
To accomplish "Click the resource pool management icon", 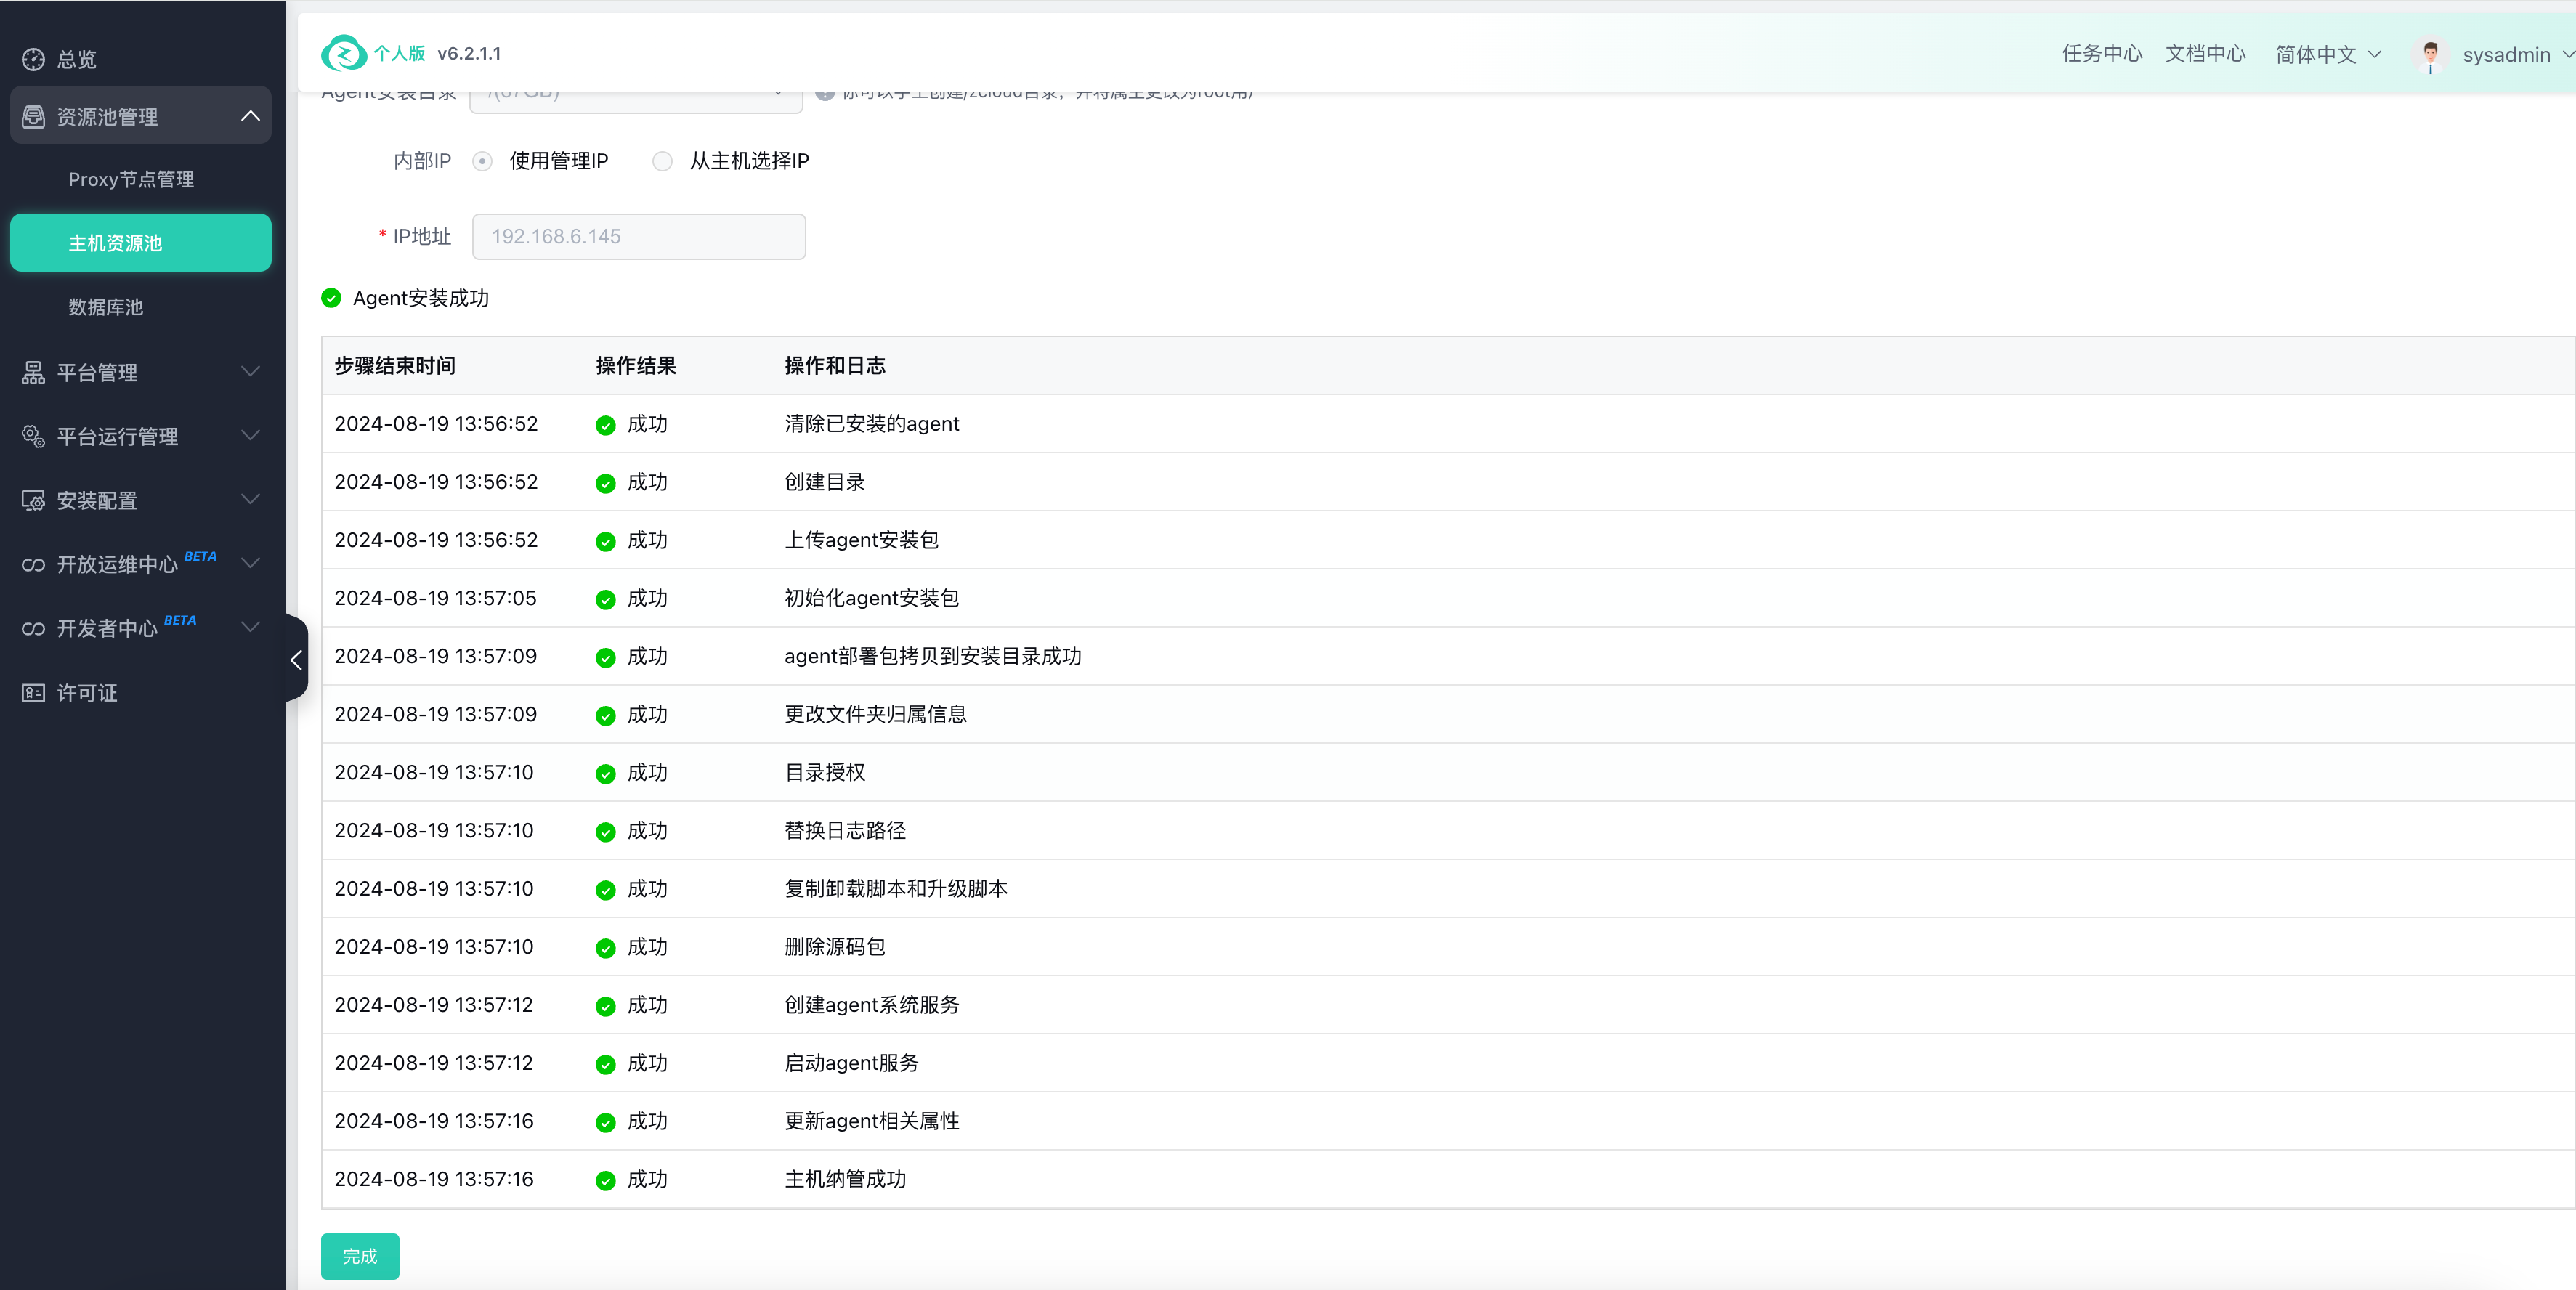I will coord(33,117).
